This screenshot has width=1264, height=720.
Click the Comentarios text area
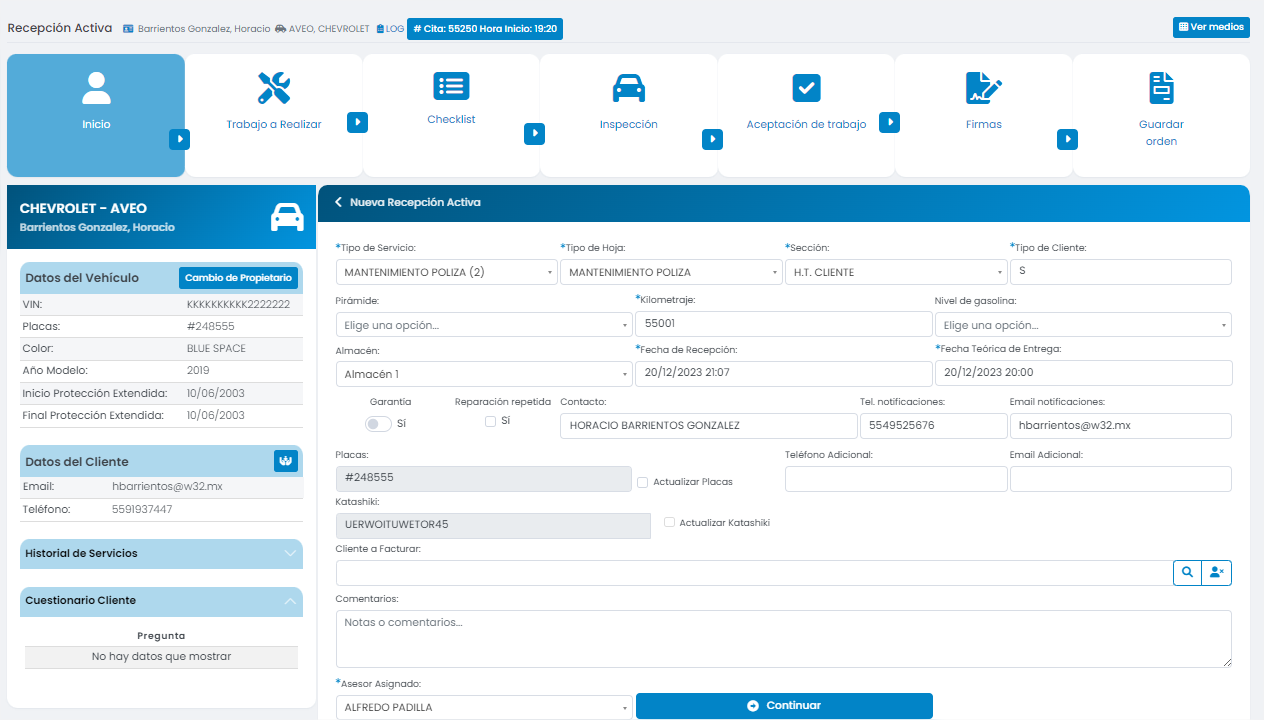click(x=784, y=639)
